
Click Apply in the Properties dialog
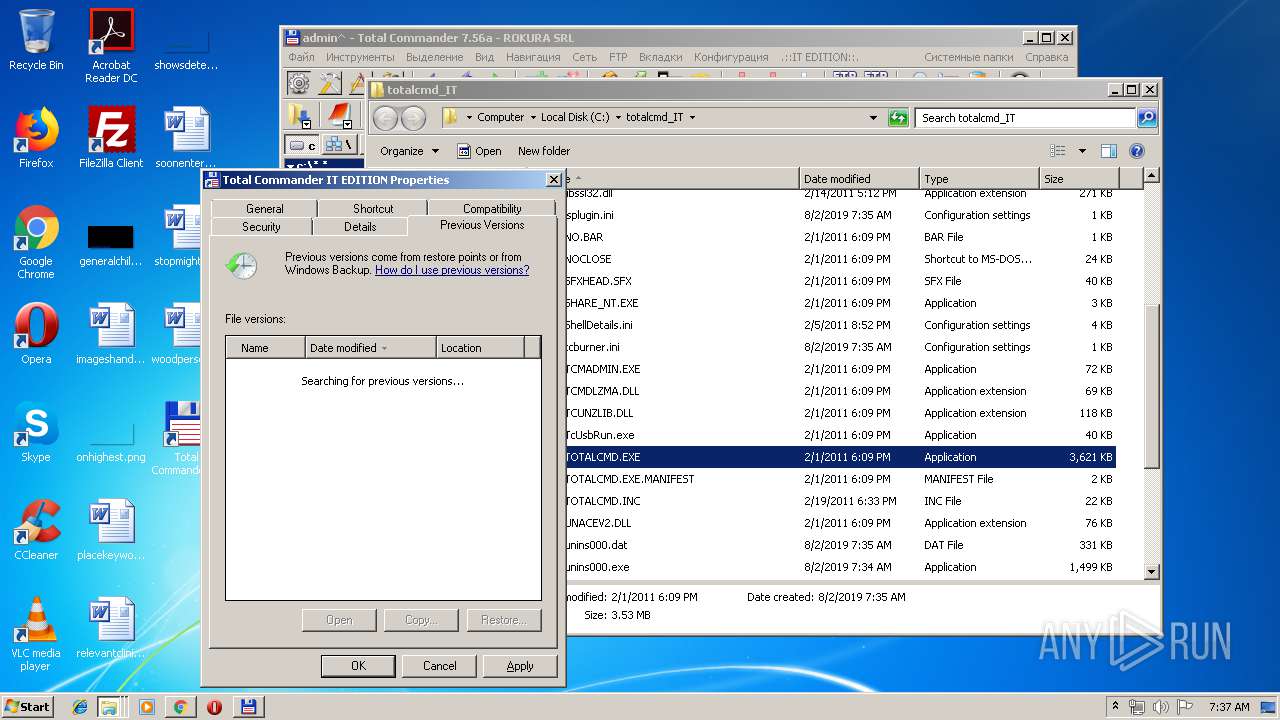point(520,666)
